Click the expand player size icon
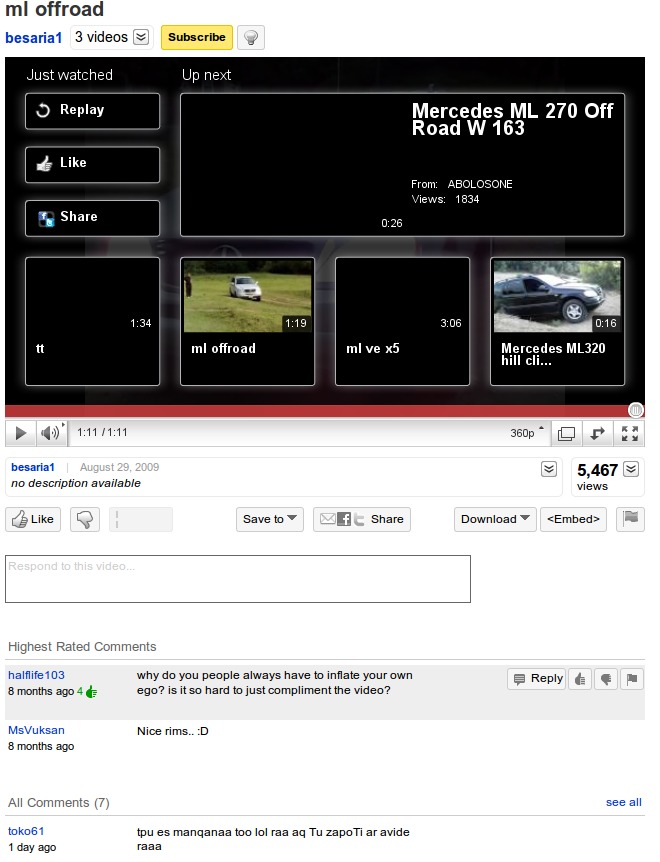 (597, 434)
